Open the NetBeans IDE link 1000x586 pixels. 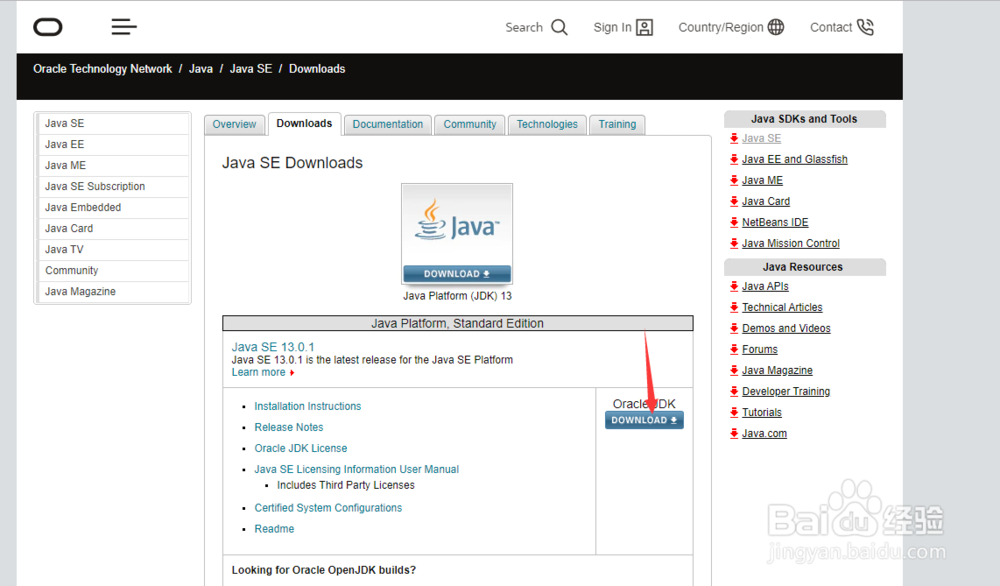(x=775, y=223)
